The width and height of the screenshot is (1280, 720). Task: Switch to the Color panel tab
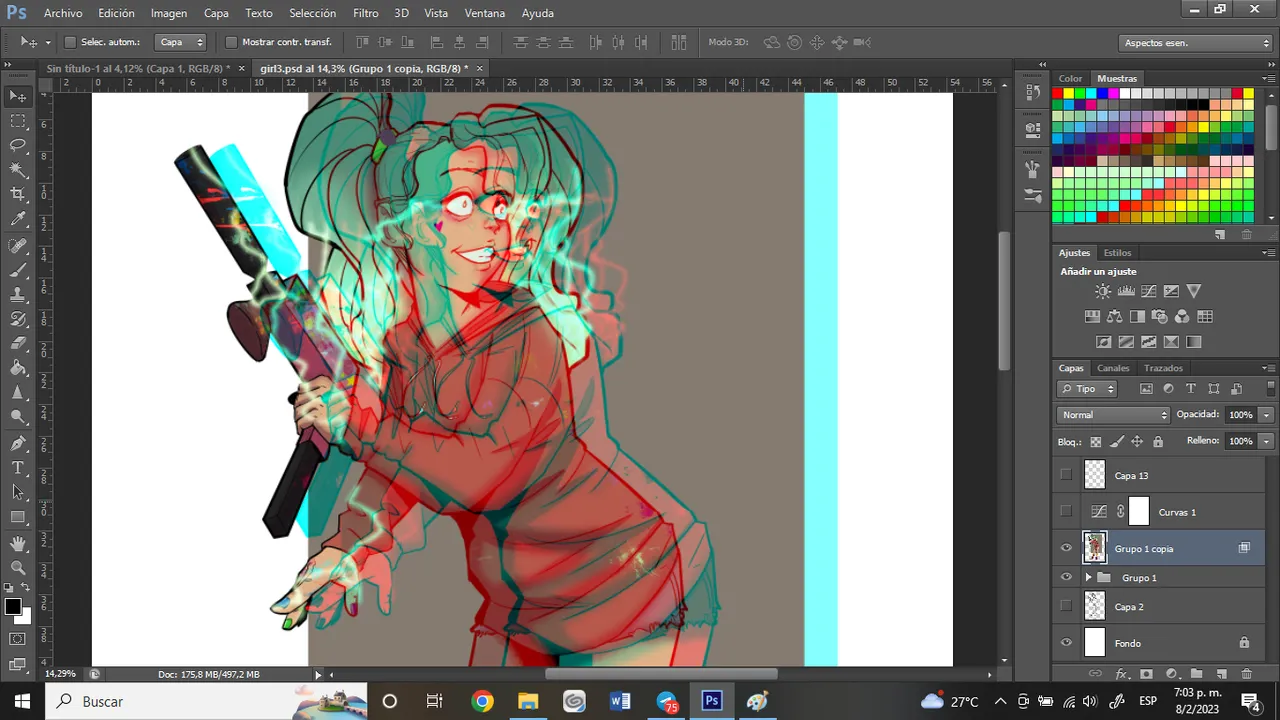coord(1070,78)
